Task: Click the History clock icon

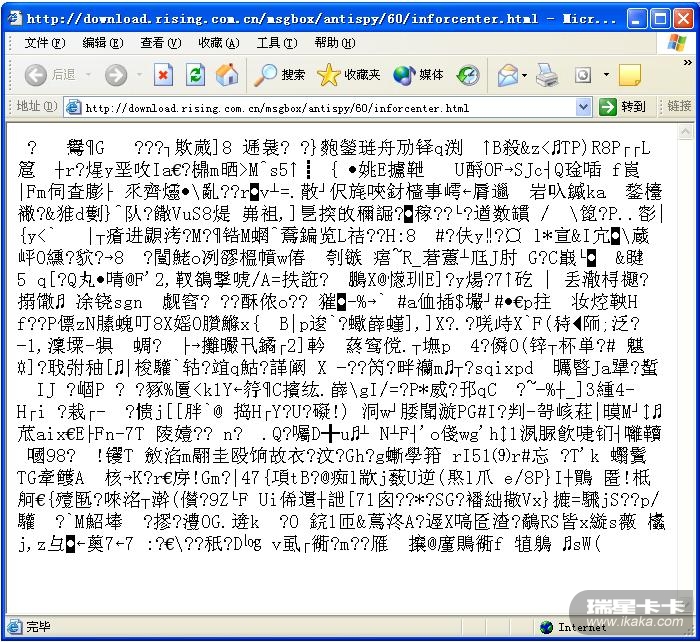Action: 468,75
